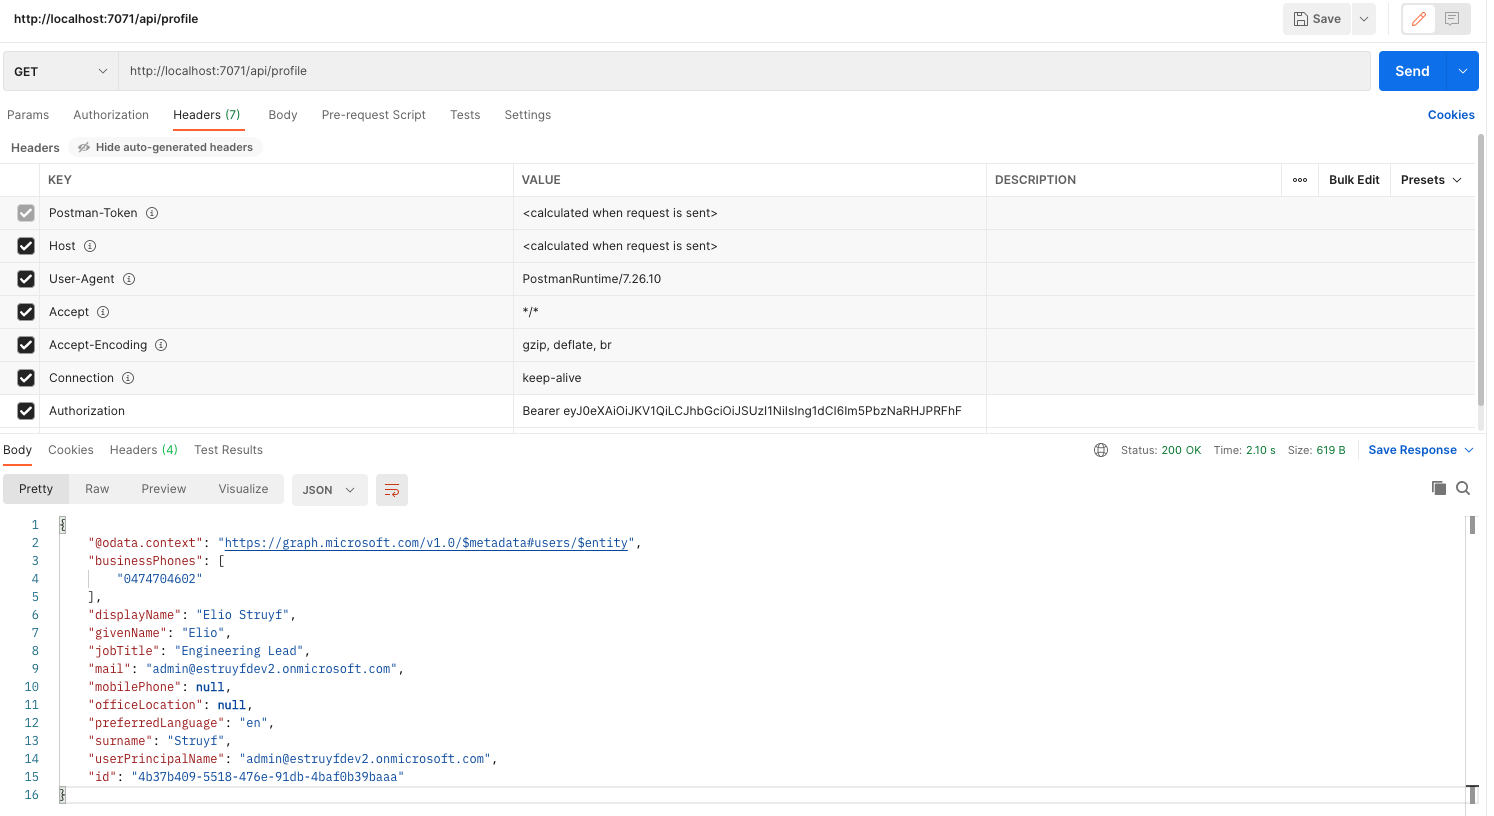Expand the Save Response dropdown arrow
This screenshot has height=816, width=1494.
point(1469,450)
